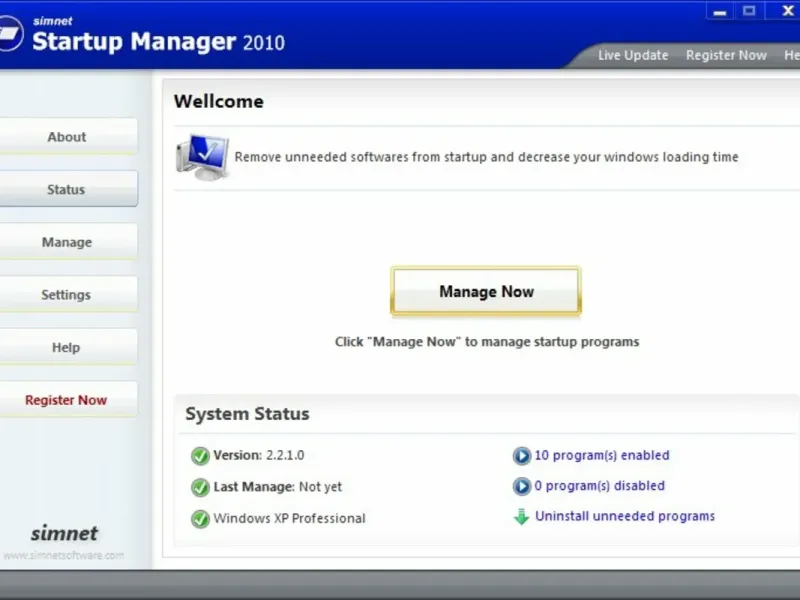
Task: Click green check icon beside Version
Action: pos(200,456)
